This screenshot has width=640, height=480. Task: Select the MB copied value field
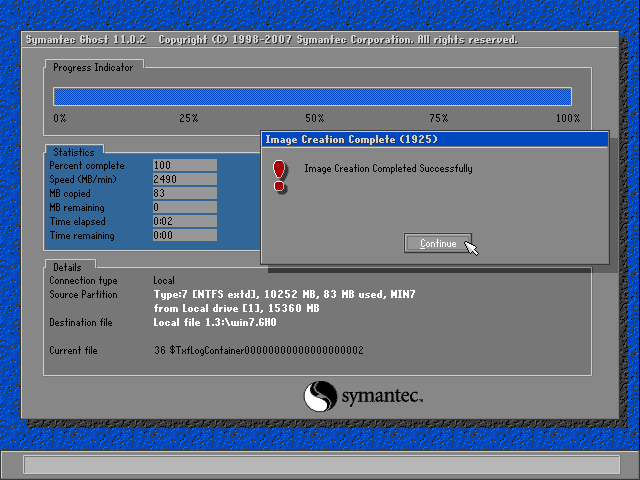[x=184, y=193]
